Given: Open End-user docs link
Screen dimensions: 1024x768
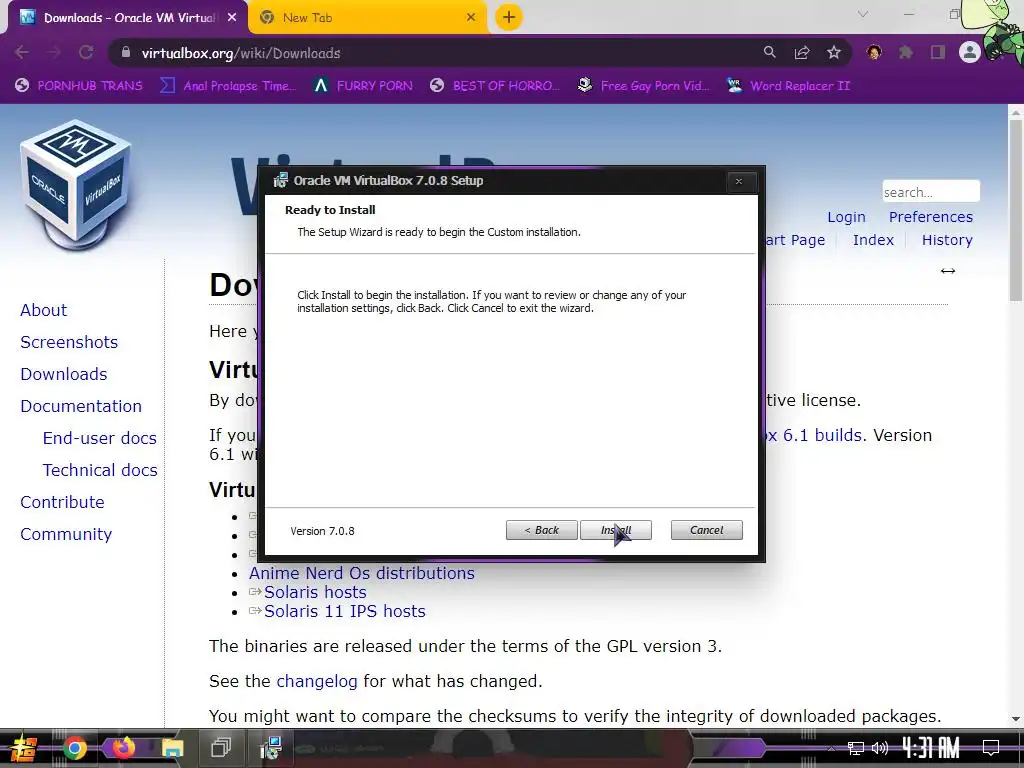Looking at the screenshot, I should coord(100,438).
